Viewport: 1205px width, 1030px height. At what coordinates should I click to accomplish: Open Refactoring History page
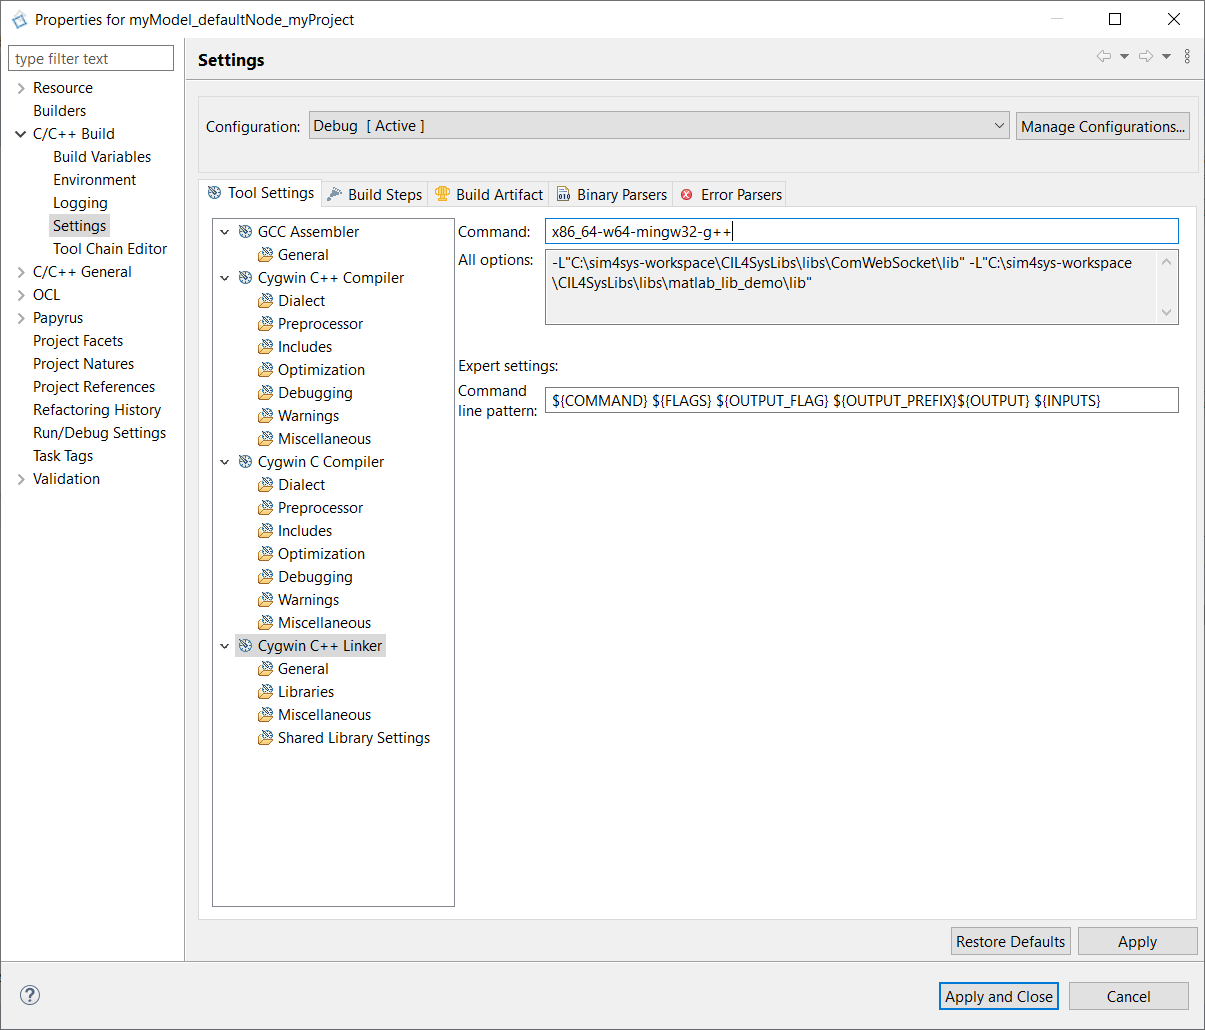coord(97,410)
